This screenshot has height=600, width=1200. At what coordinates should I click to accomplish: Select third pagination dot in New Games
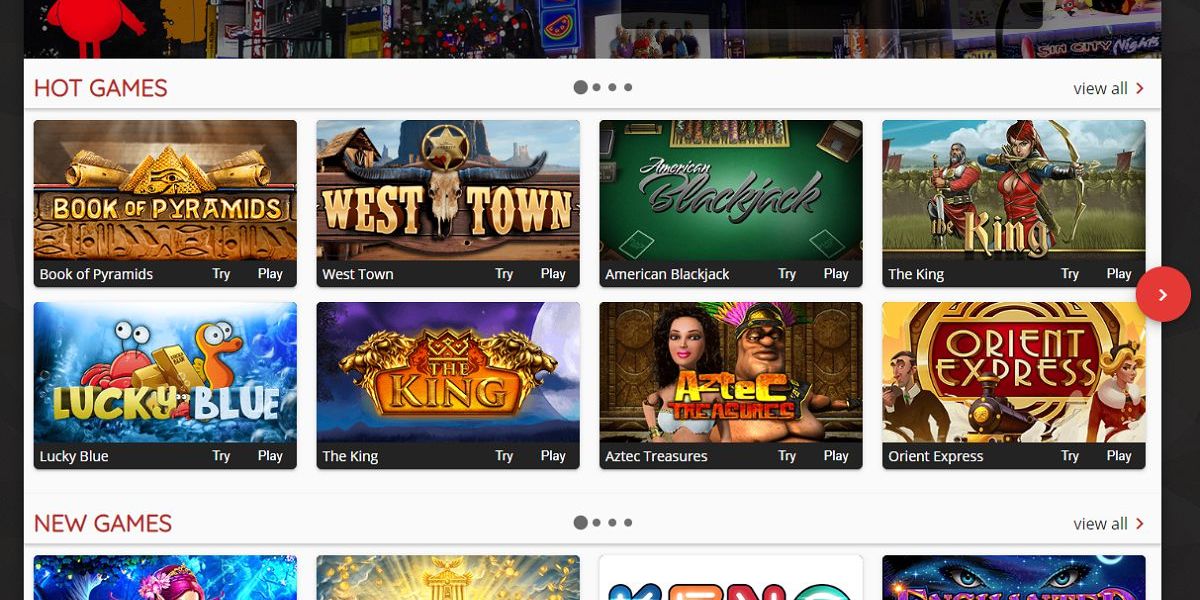pyautogui.click(x=613, y=522)
